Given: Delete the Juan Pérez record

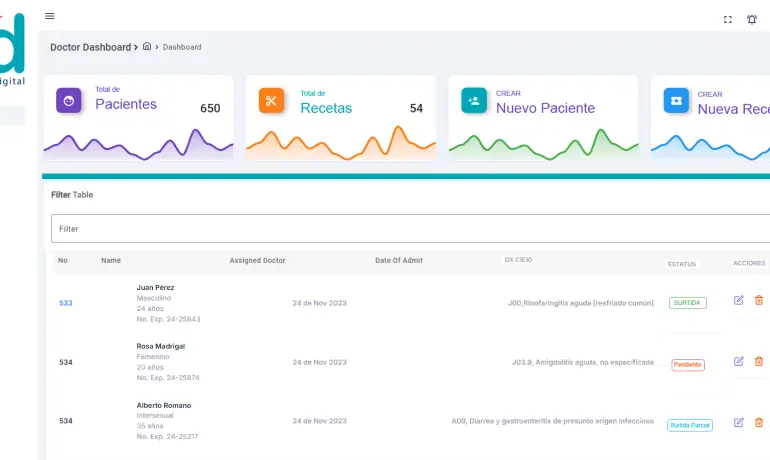Looking at the screenshot, I should (x=759, y=300).
